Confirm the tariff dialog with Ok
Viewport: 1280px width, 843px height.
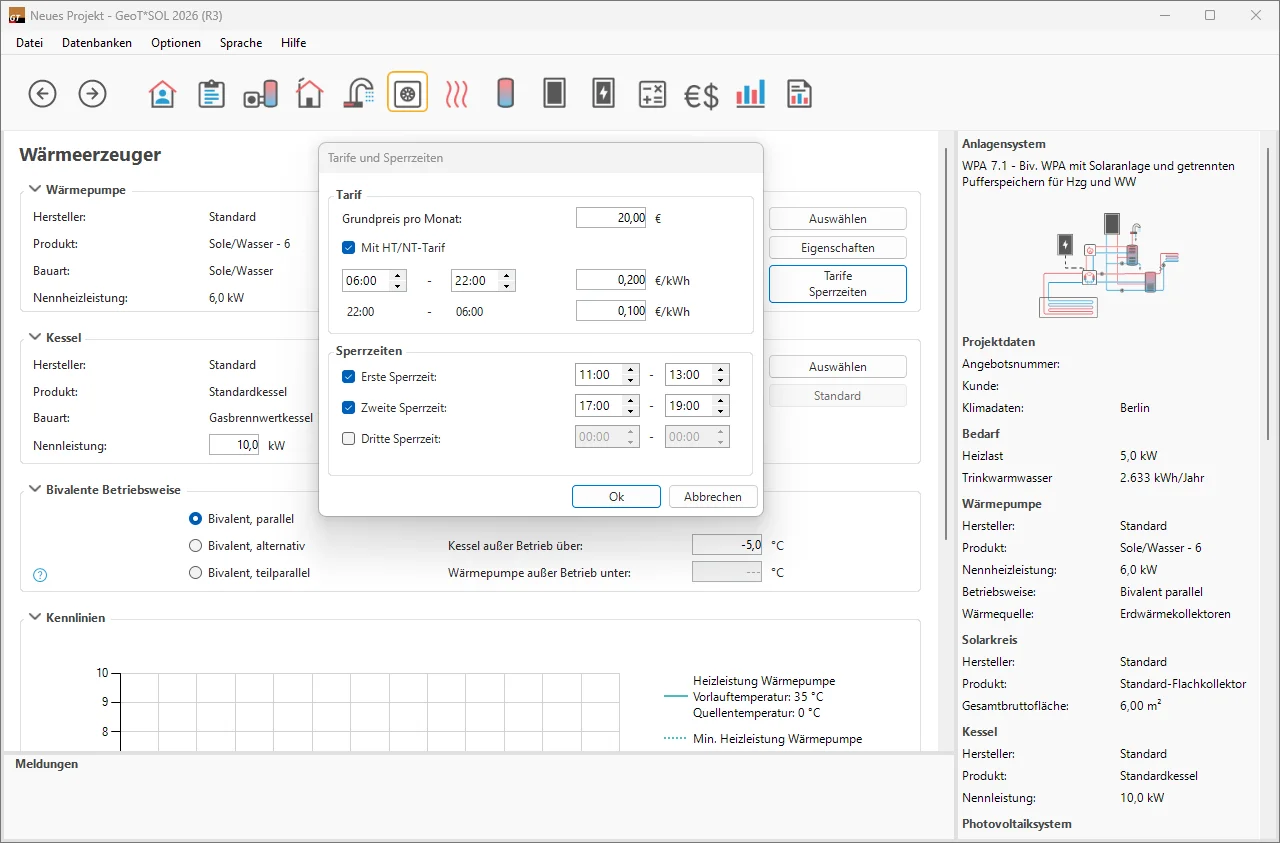(616, 497)
